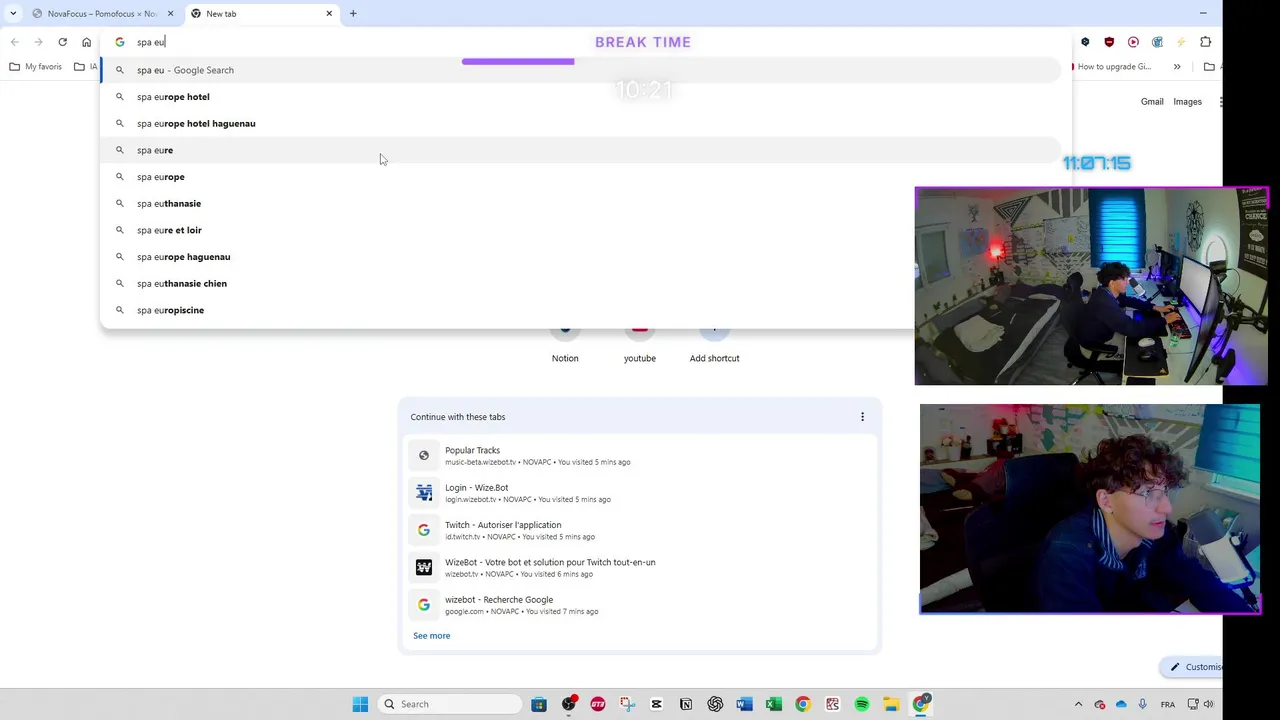The height and width of the screenshot is (720, 1280).
Task: Pick suggestion 'spa europe hotel haguenau'
Action: [580, 123]
